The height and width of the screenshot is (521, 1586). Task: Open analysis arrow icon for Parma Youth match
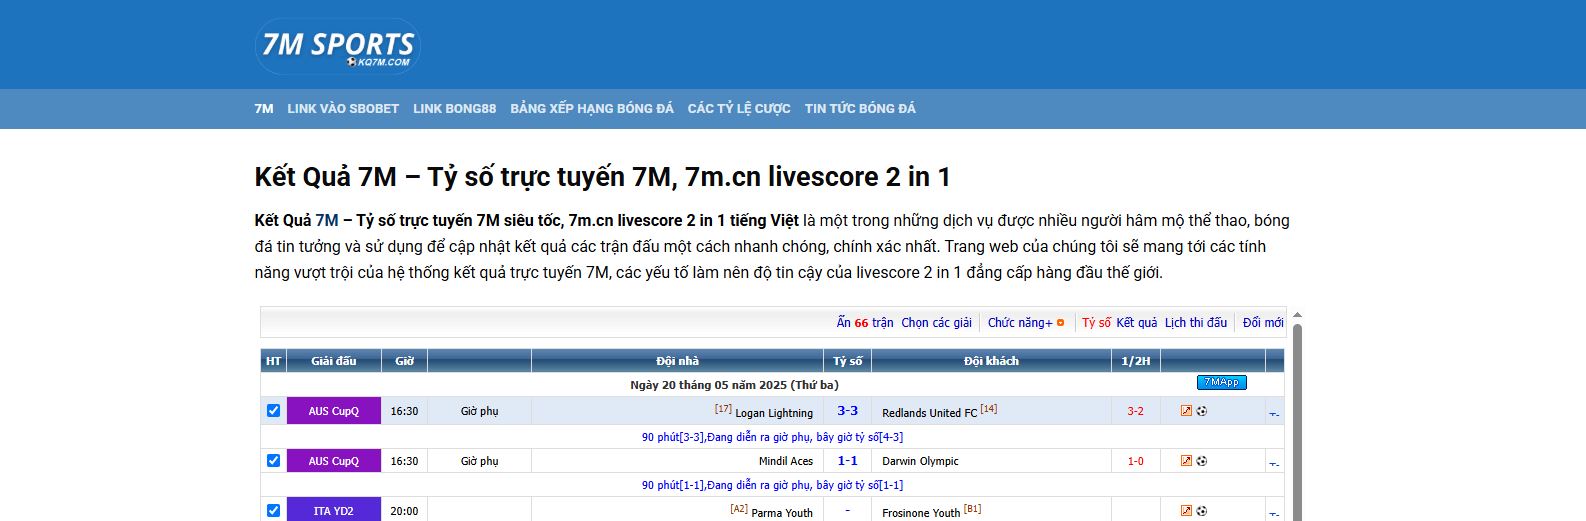click(1186, 511)
